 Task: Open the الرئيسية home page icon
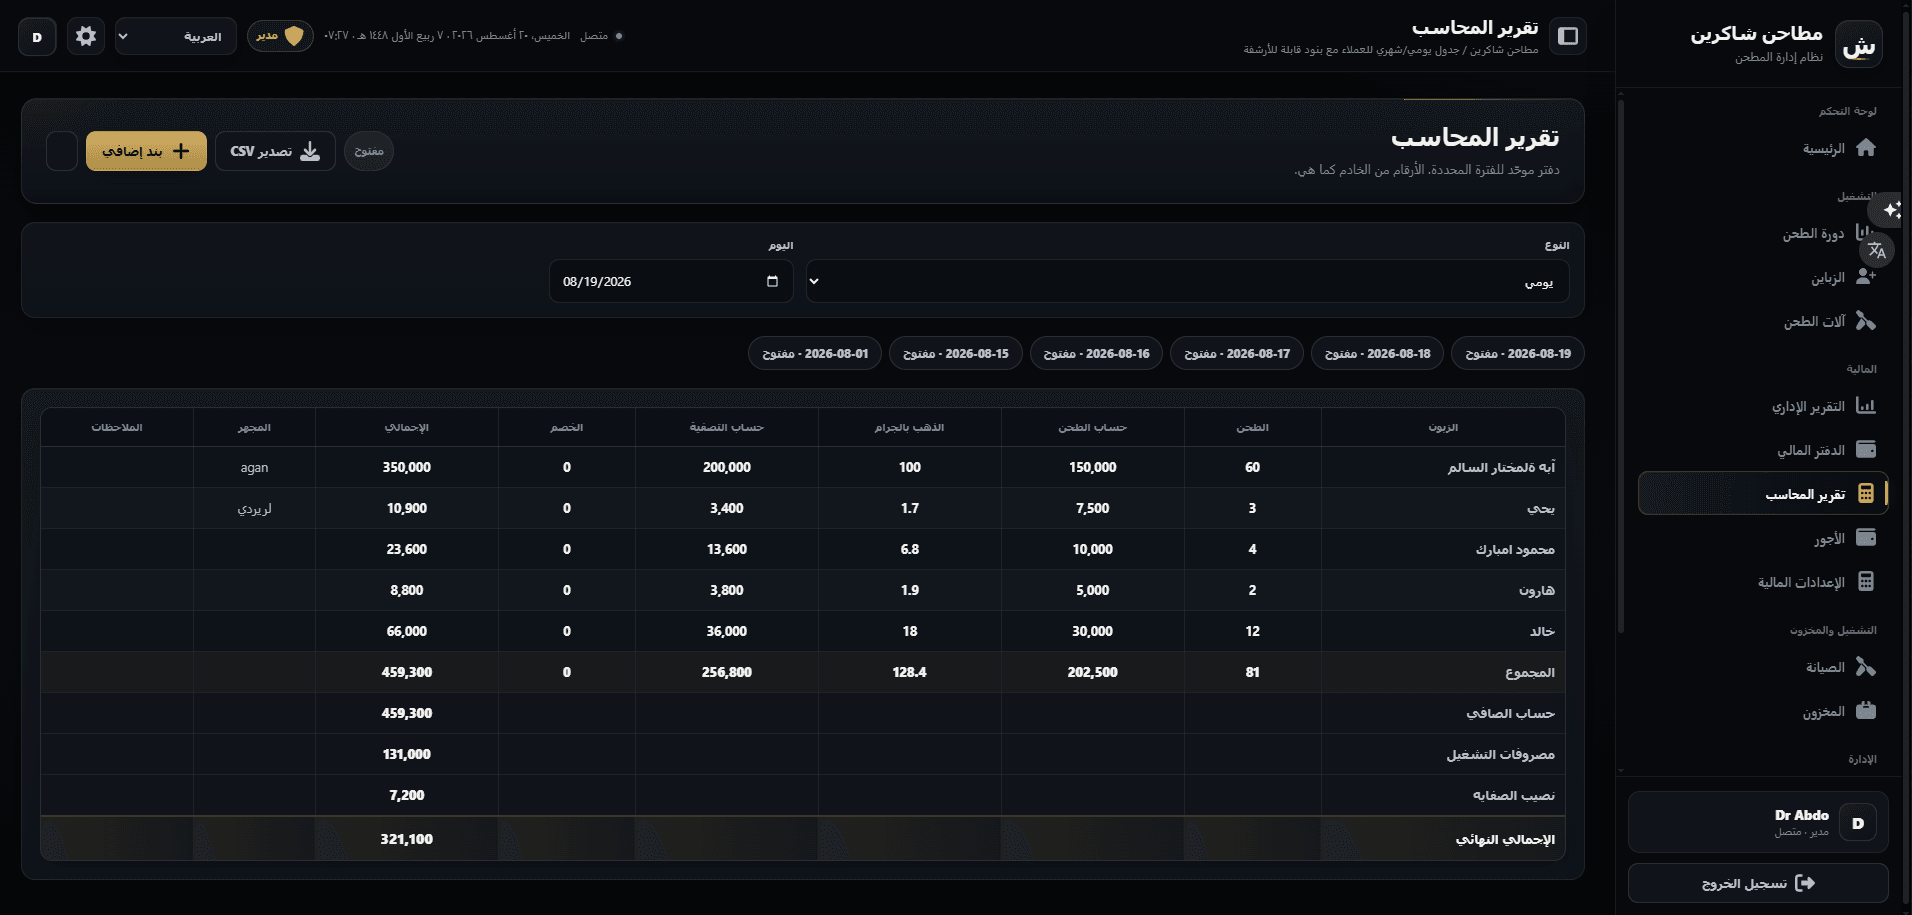(1865, 148)
